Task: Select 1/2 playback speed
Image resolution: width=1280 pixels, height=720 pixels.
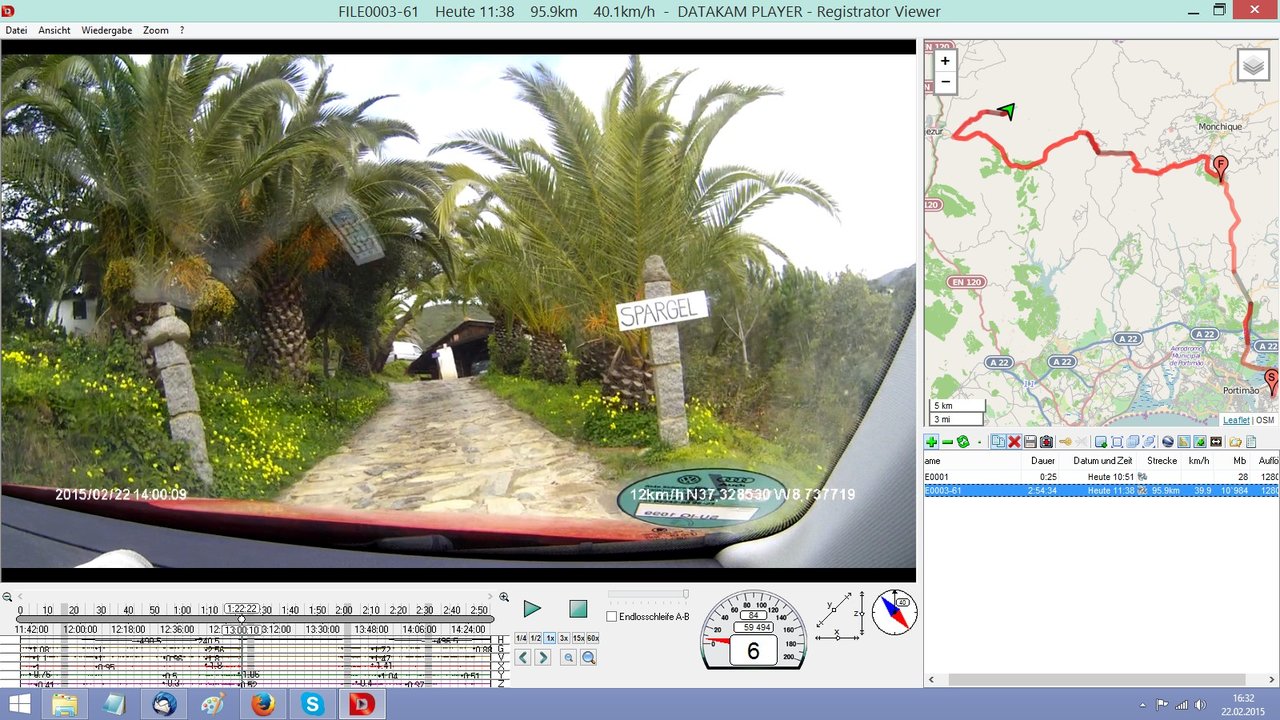Action: pyautogui.click(x=535, y=638)
